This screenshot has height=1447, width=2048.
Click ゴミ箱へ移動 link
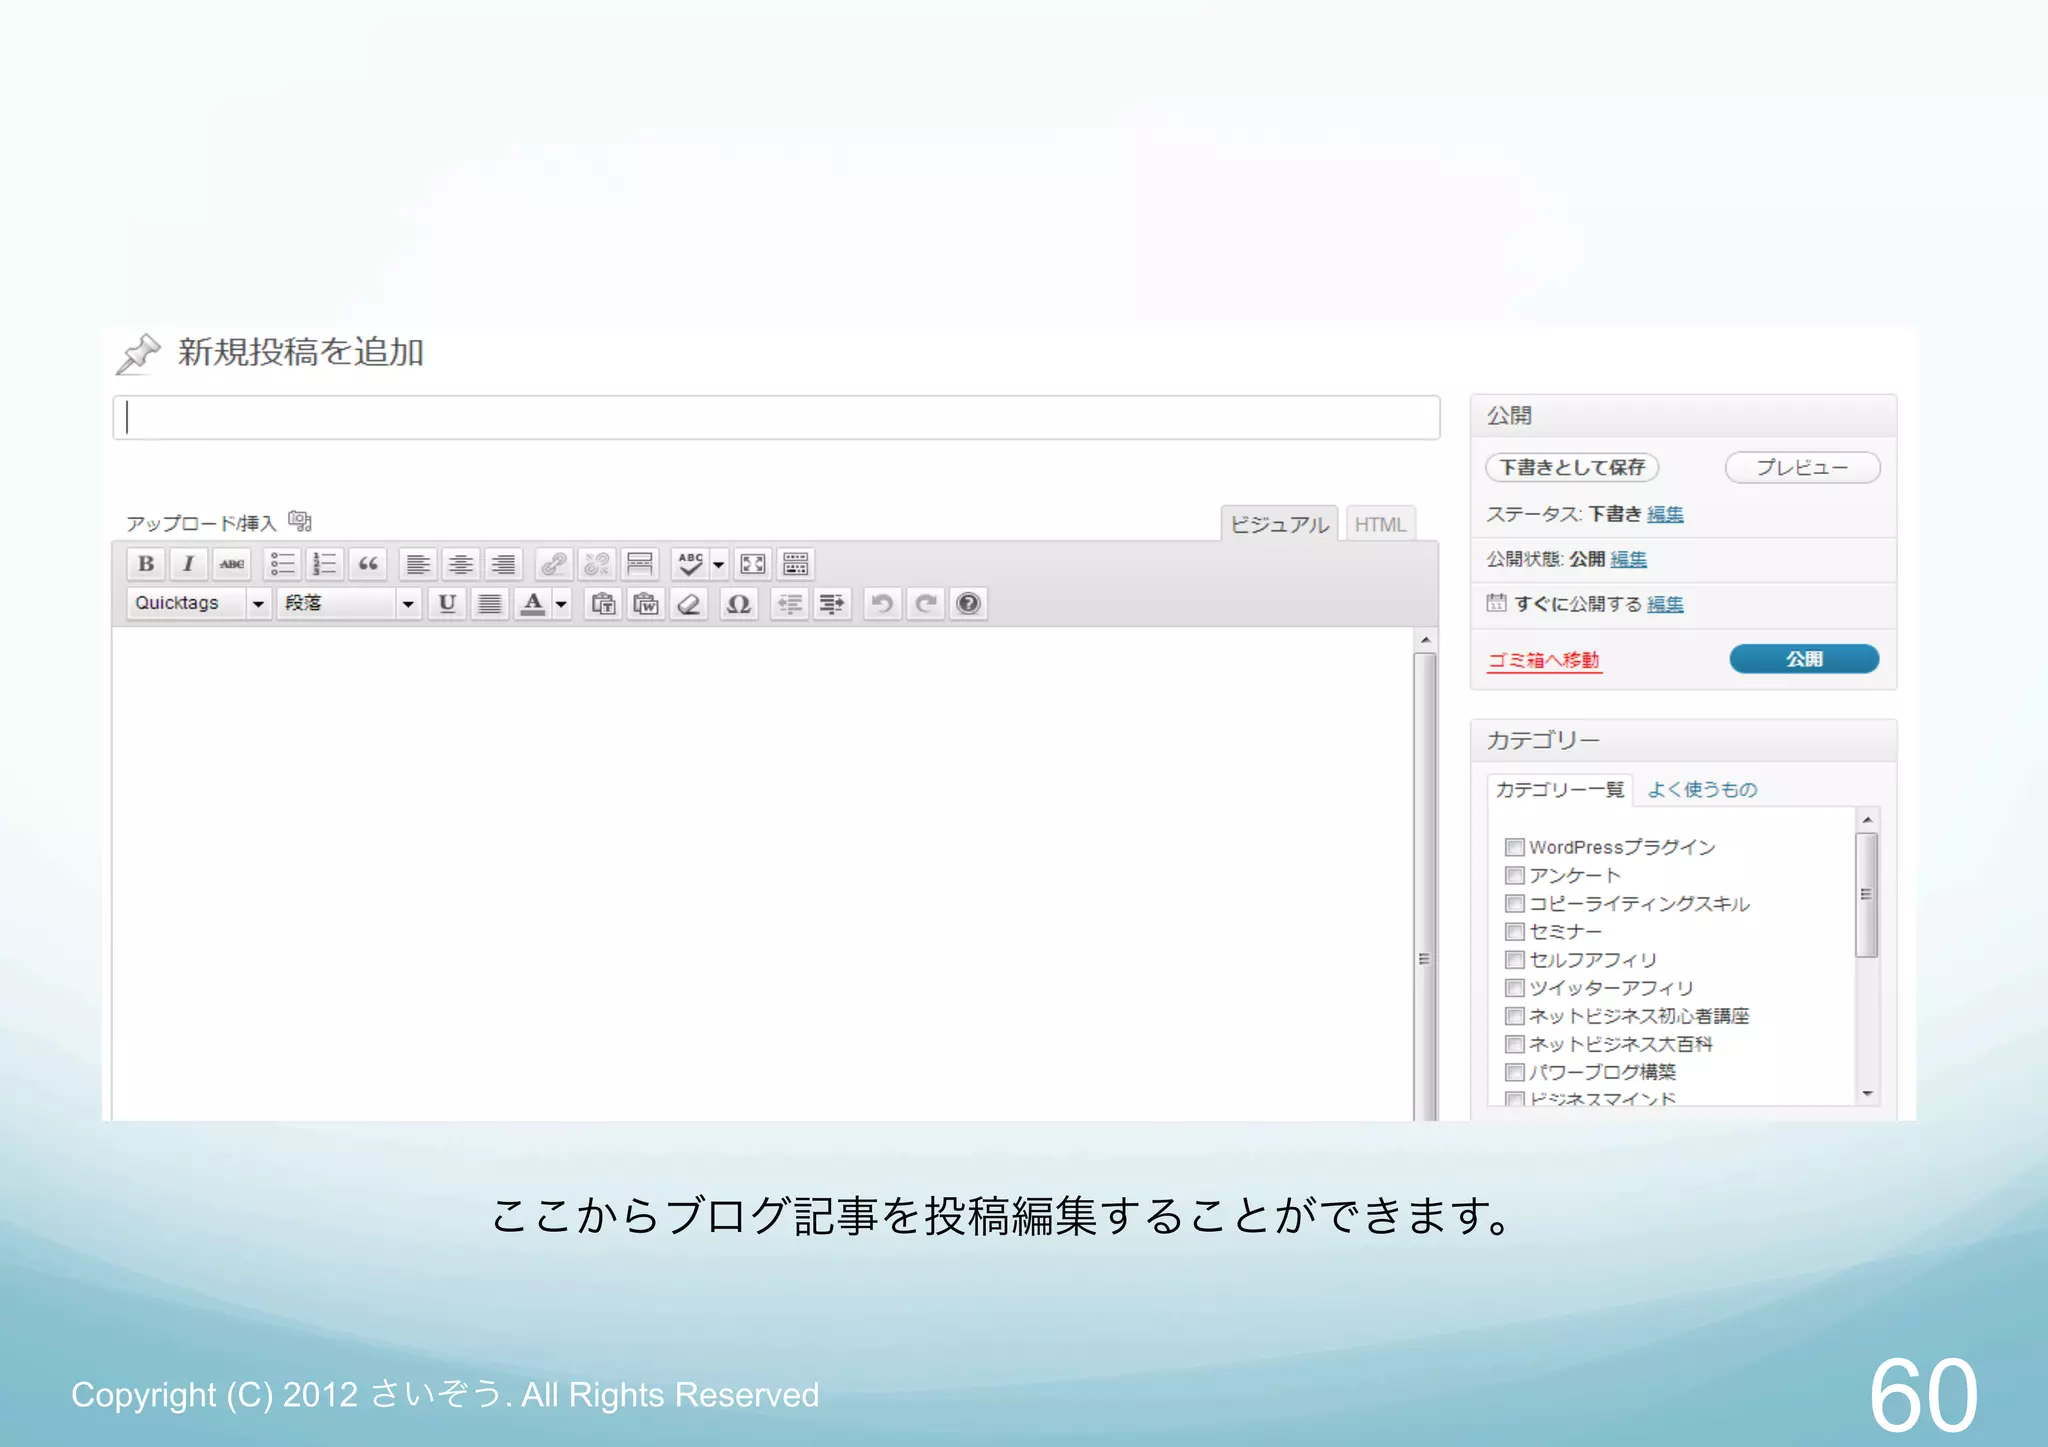coord(1544,660)
